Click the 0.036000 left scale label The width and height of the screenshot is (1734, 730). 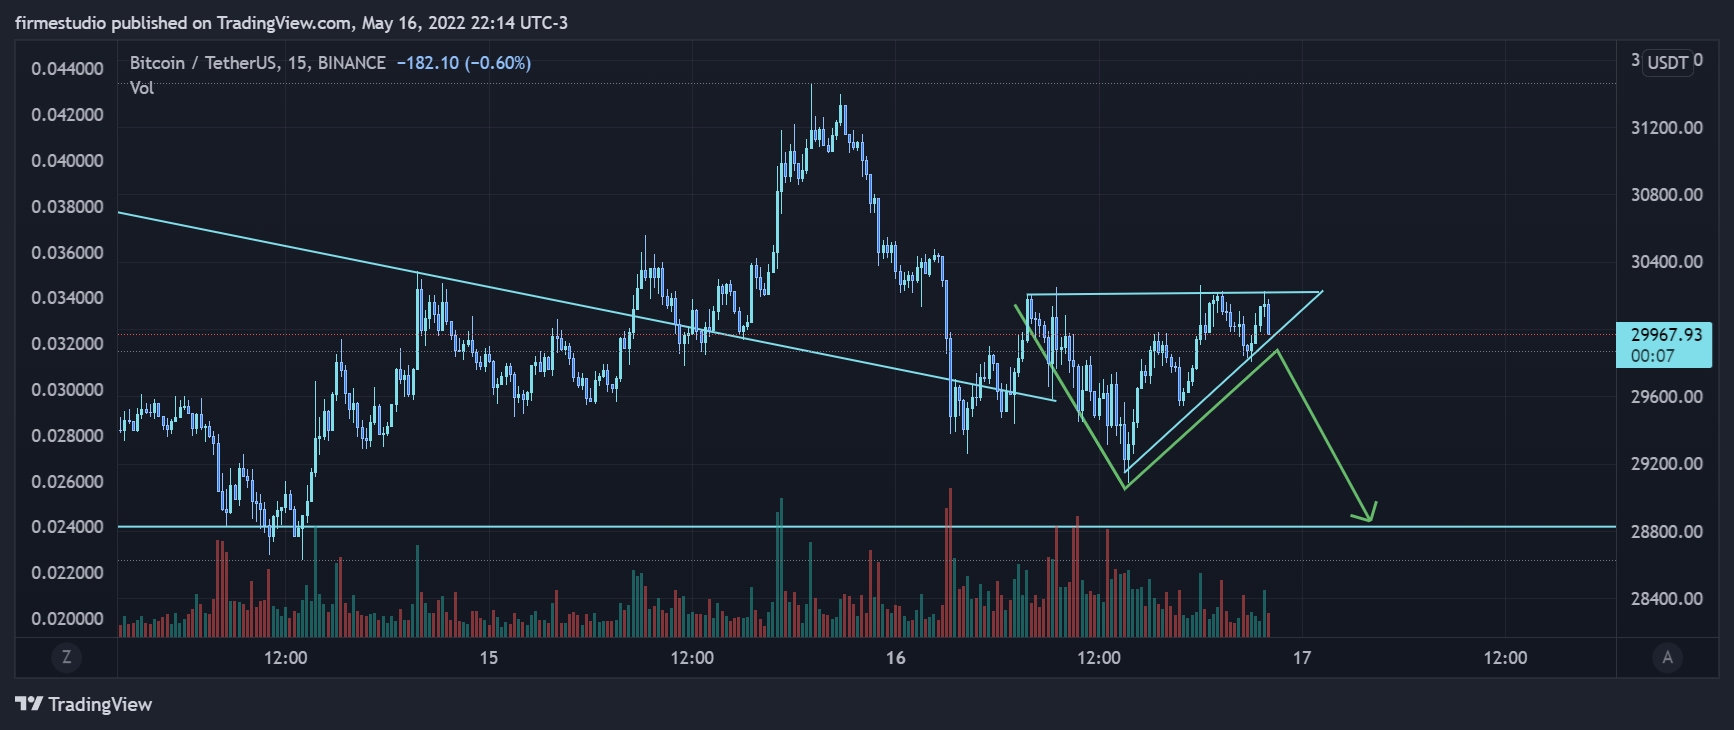point(67,253)
